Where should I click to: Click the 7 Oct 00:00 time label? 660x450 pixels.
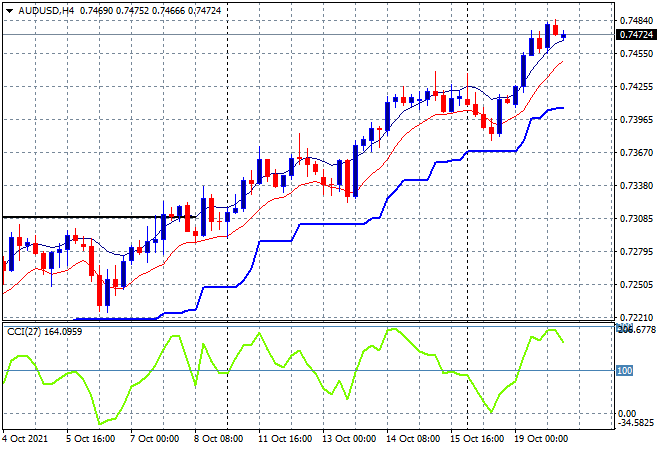154,439
